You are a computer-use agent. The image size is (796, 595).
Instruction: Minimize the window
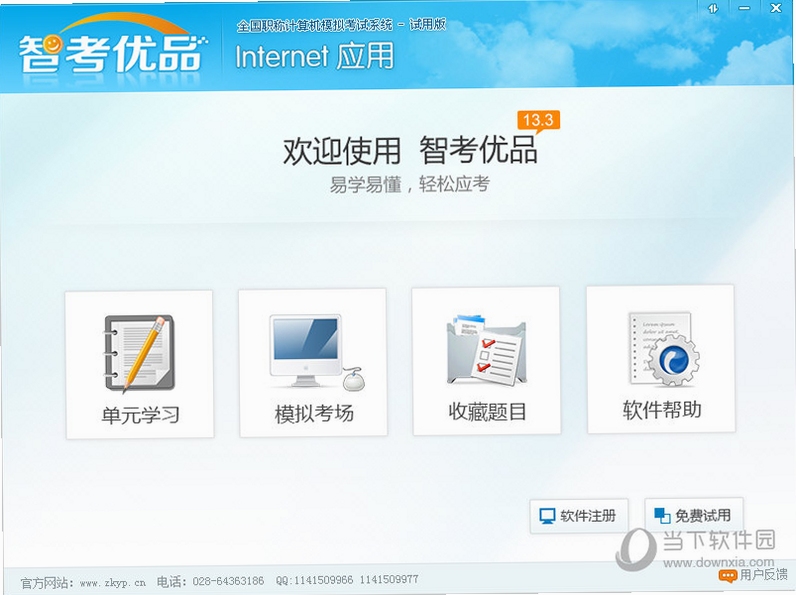[x=744, y=8]
